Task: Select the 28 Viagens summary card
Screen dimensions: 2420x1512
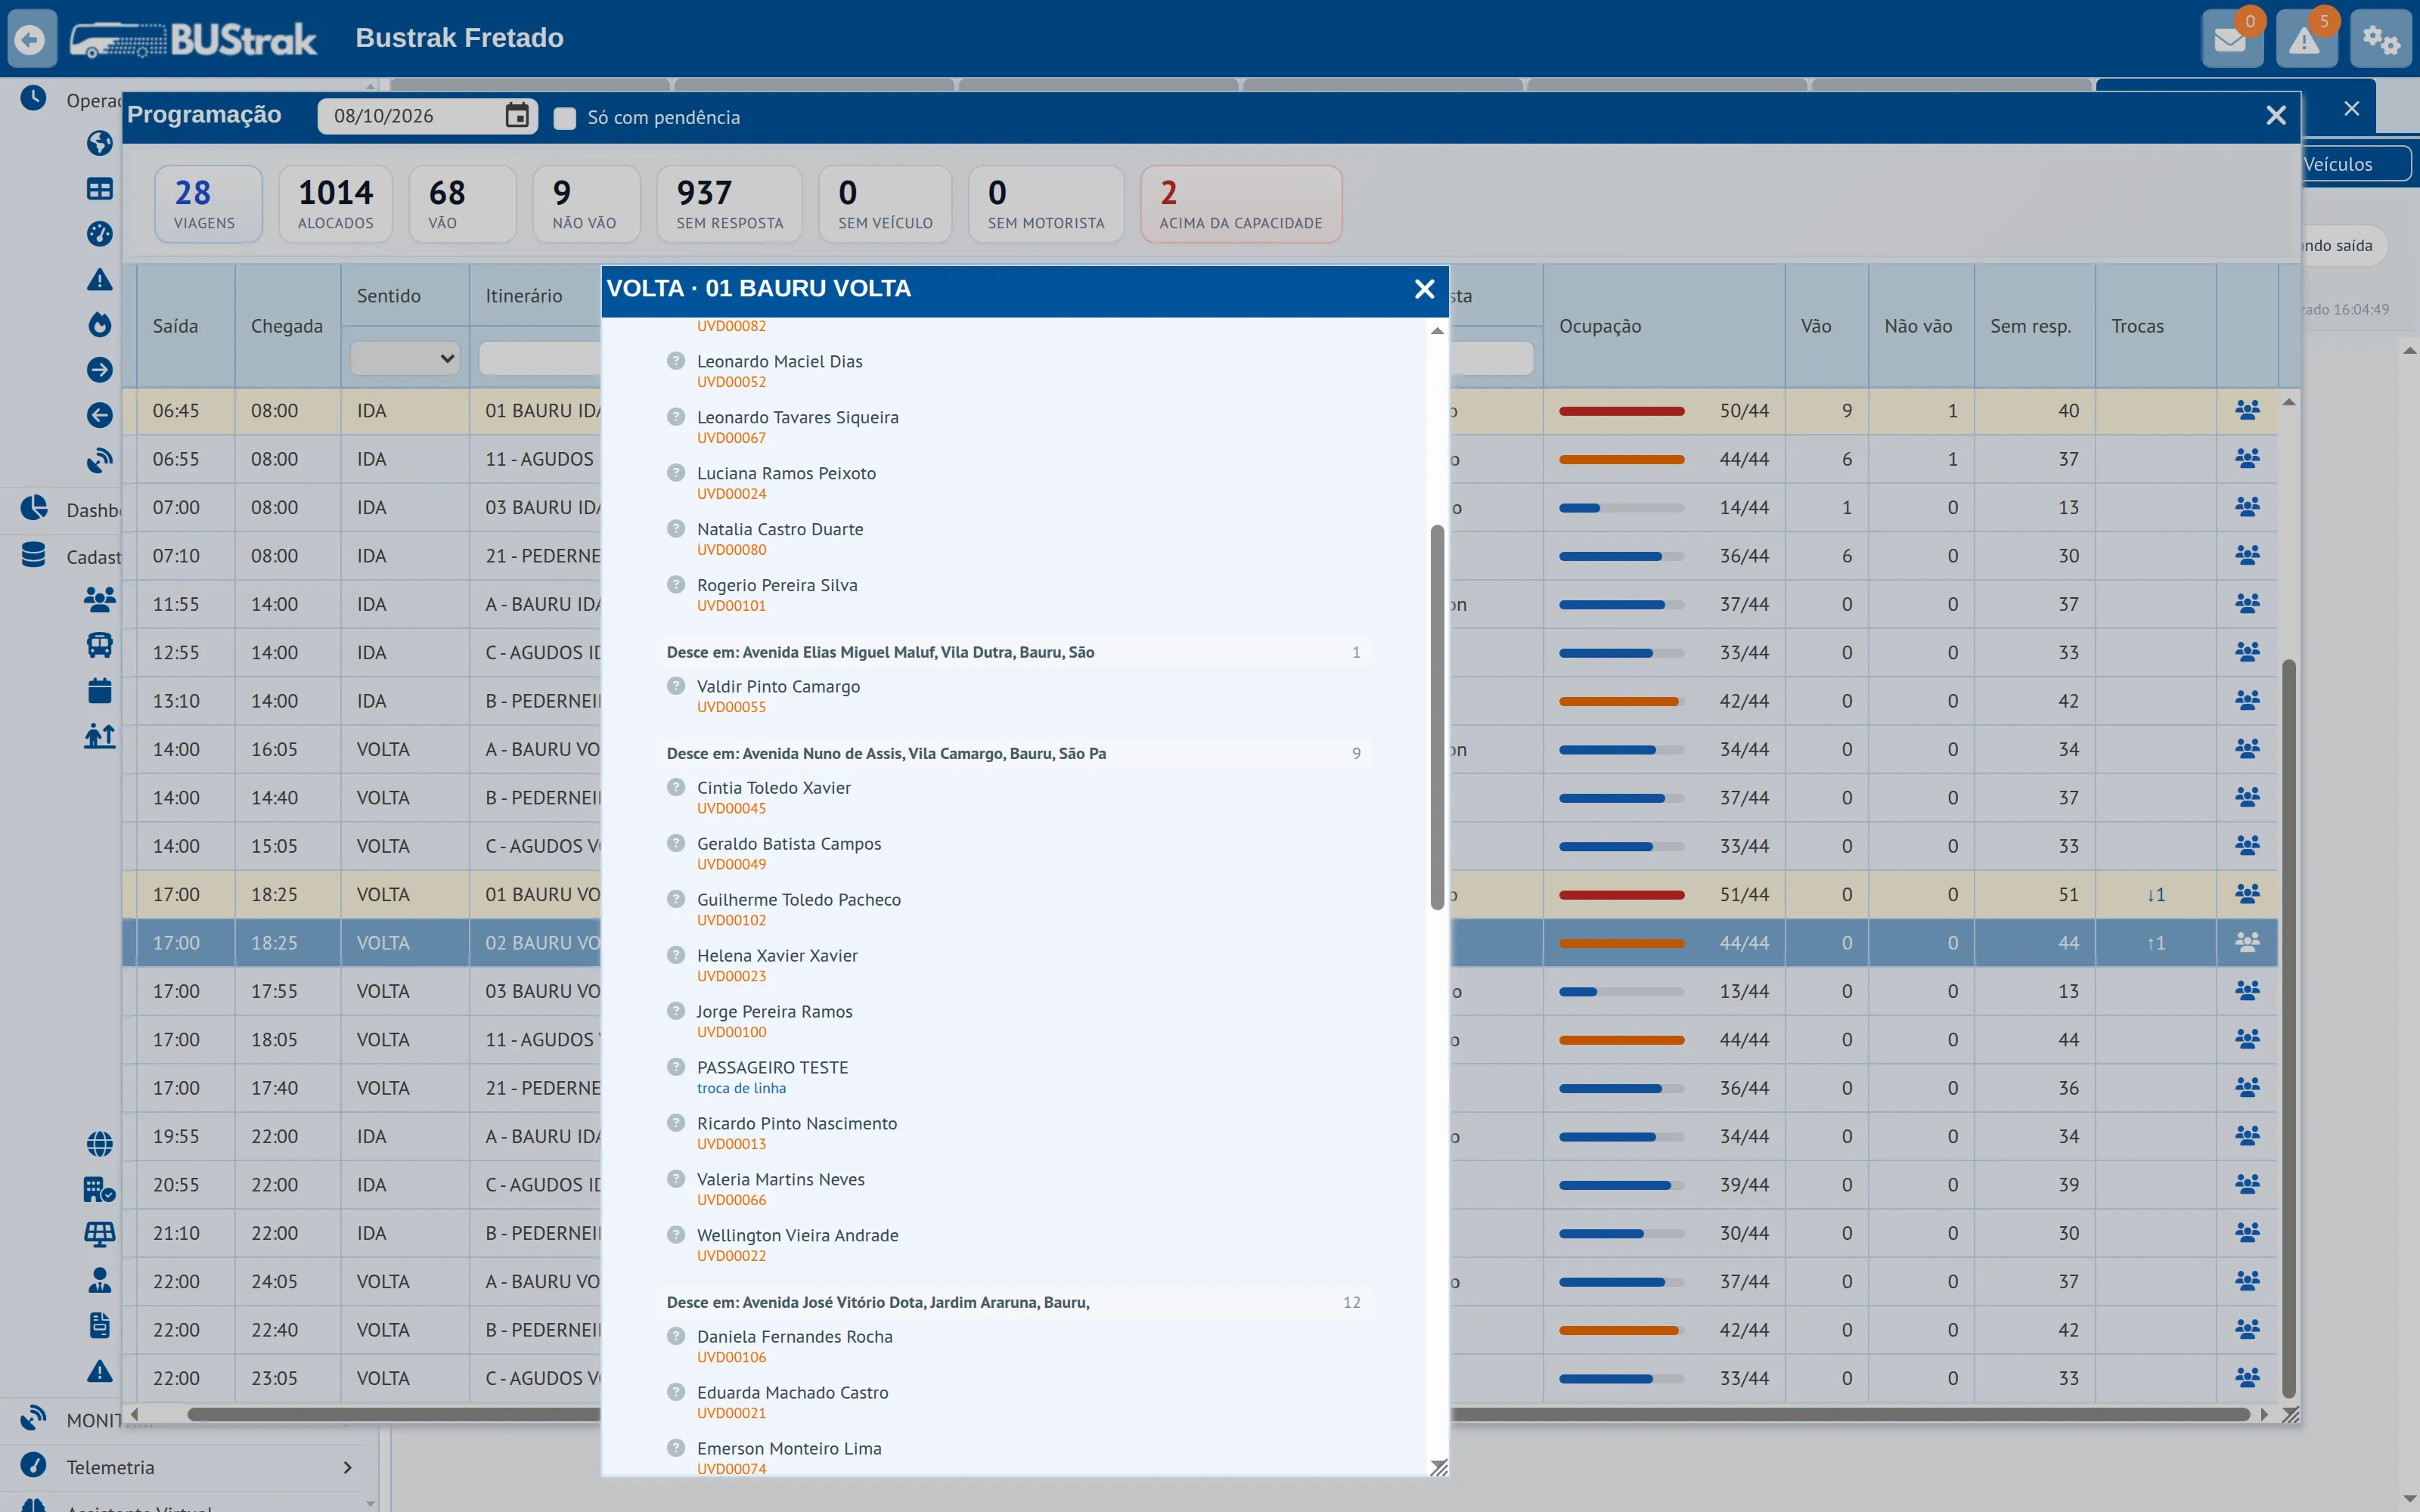Action: (208, 204)
